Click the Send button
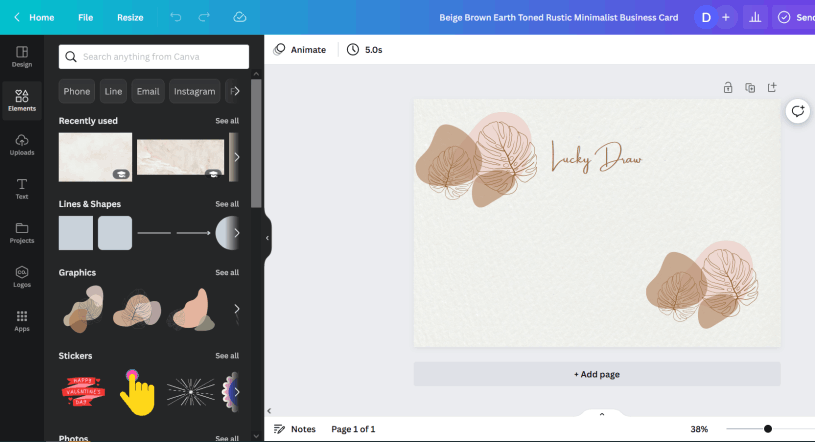Image resolution: width=815 pixels, height=442 pixels. tap(794, 17)
